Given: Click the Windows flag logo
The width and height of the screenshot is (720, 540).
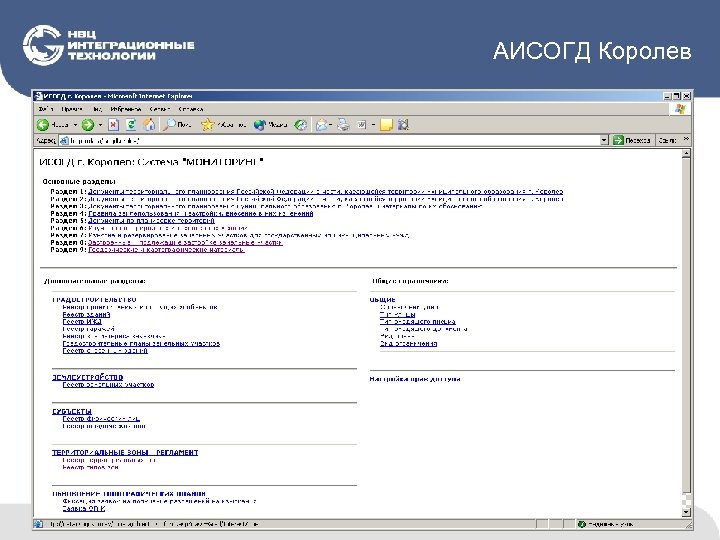Looking at the screenshot, I should (680, 109).
